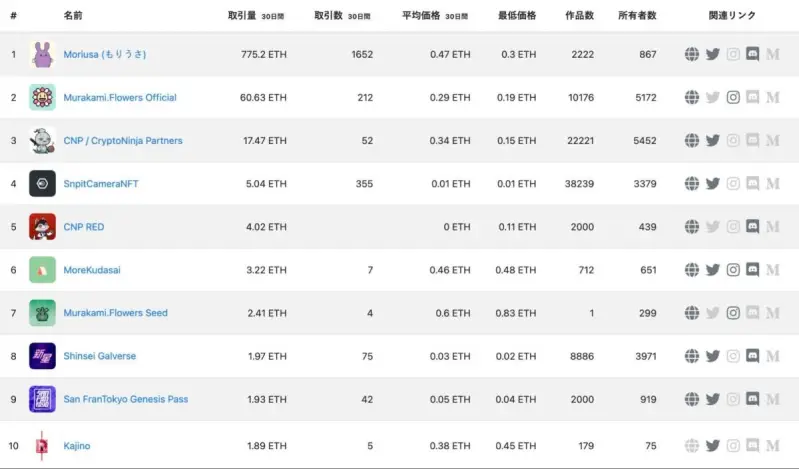Click the CryptoNinja Partners character thumbnail
Screen dimensions: 799x469
(x=42, y=140)
